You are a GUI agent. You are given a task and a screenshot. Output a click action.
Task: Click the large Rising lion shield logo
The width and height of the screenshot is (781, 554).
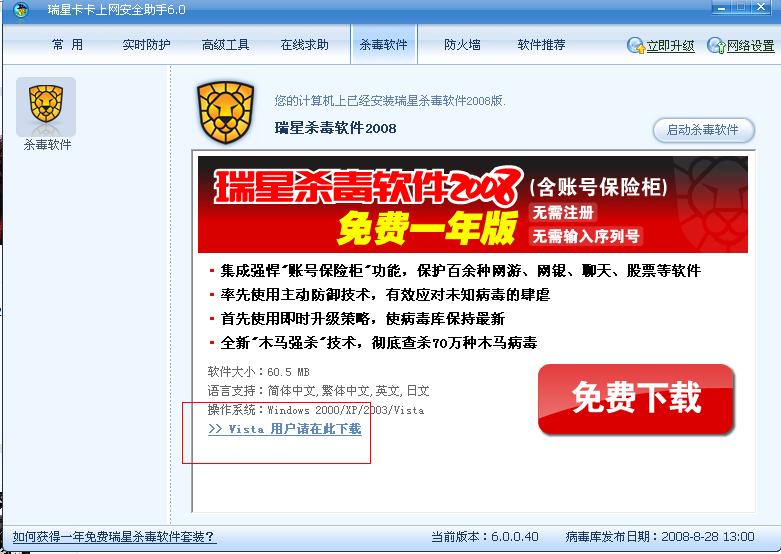(226, 113)
